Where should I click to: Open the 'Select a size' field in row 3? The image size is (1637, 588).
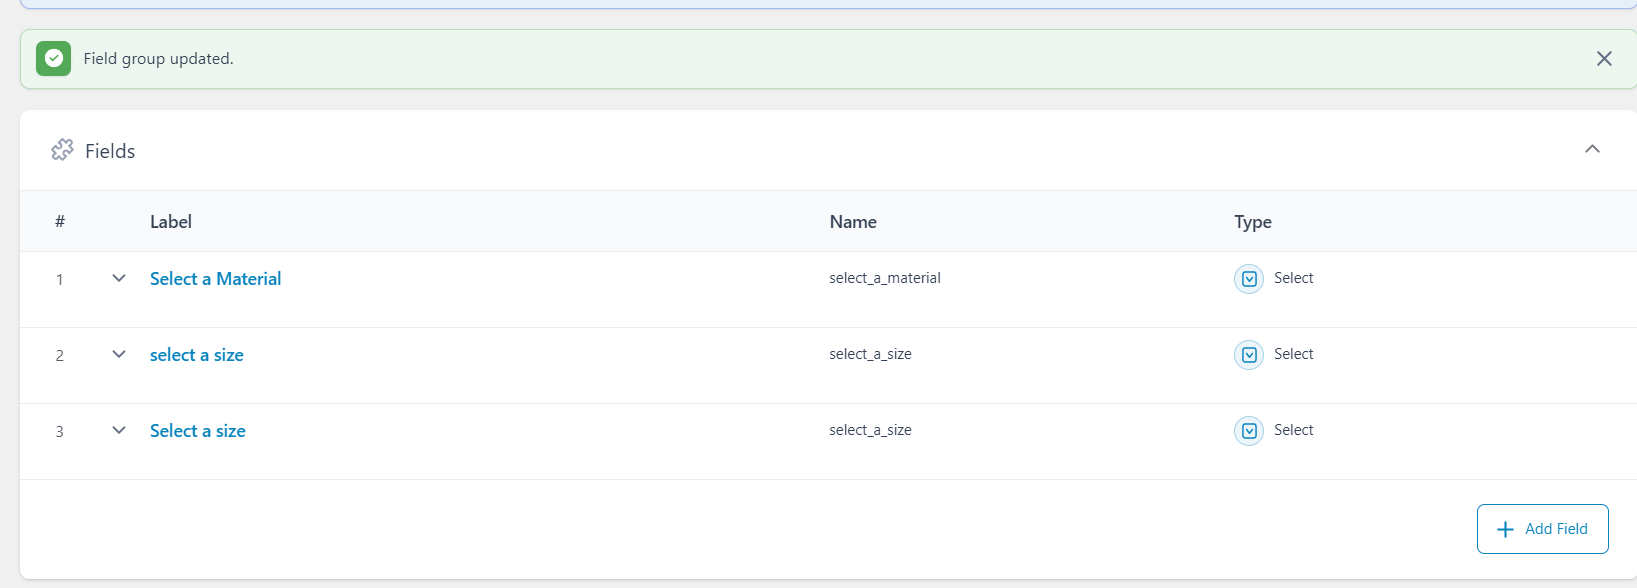(x=198, y=431)
